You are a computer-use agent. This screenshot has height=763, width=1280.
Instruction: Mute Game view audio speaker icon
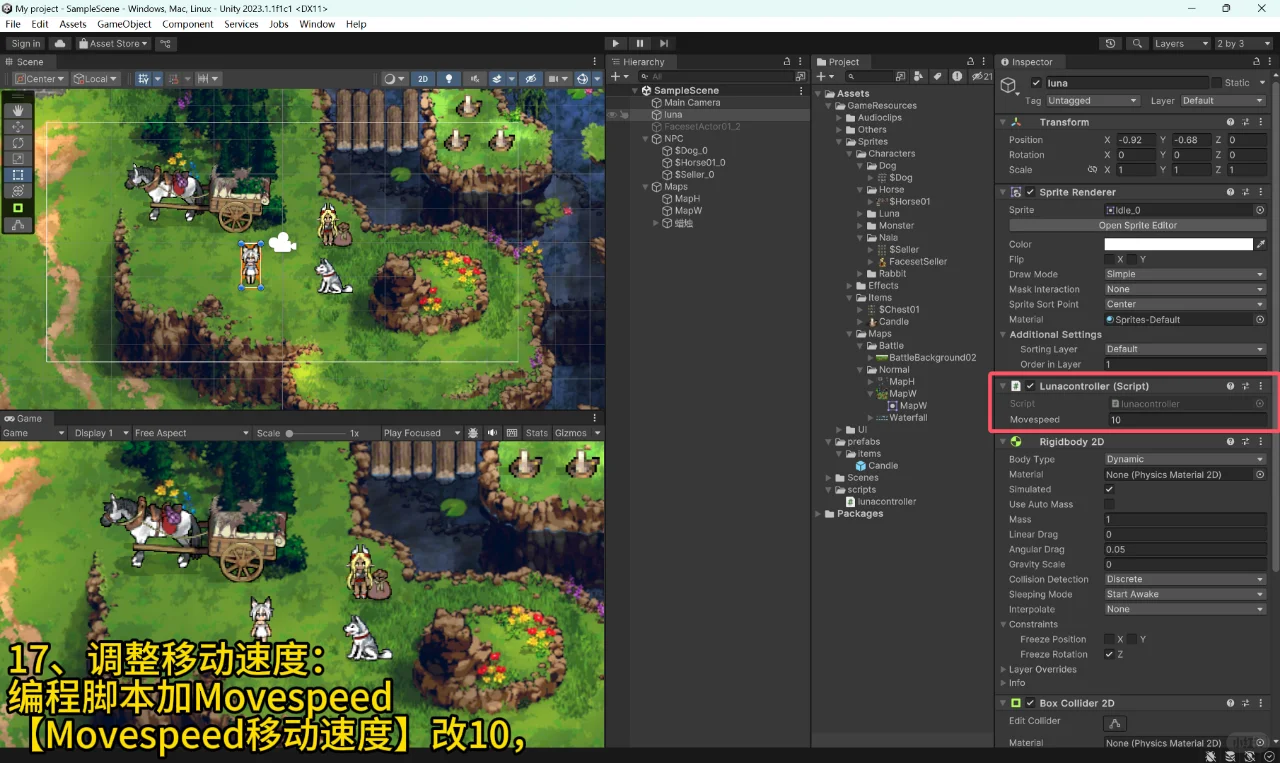point(492,433)
